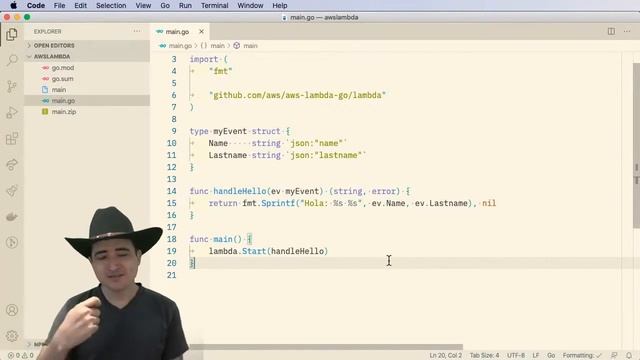Open the Help menu
This screenshot has width=640, height=360.
point(280,5)
